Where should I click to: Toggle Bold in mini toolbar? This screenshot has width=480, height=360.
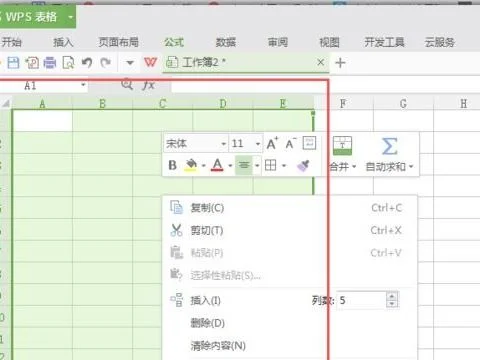coord(172,165)
